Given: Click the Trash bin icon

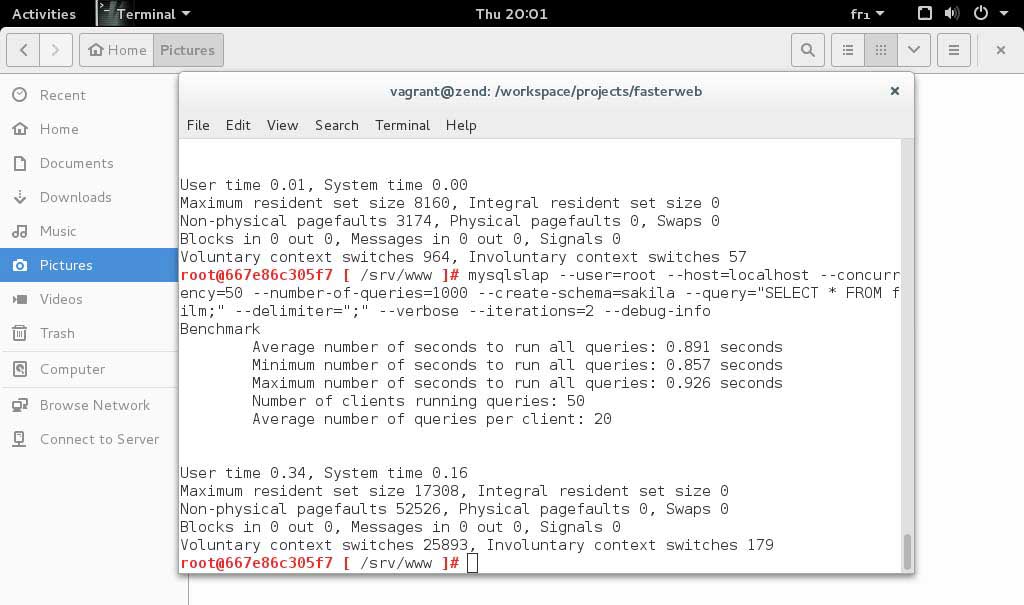Looking at the screenshot, I should (x=20, y=333).
